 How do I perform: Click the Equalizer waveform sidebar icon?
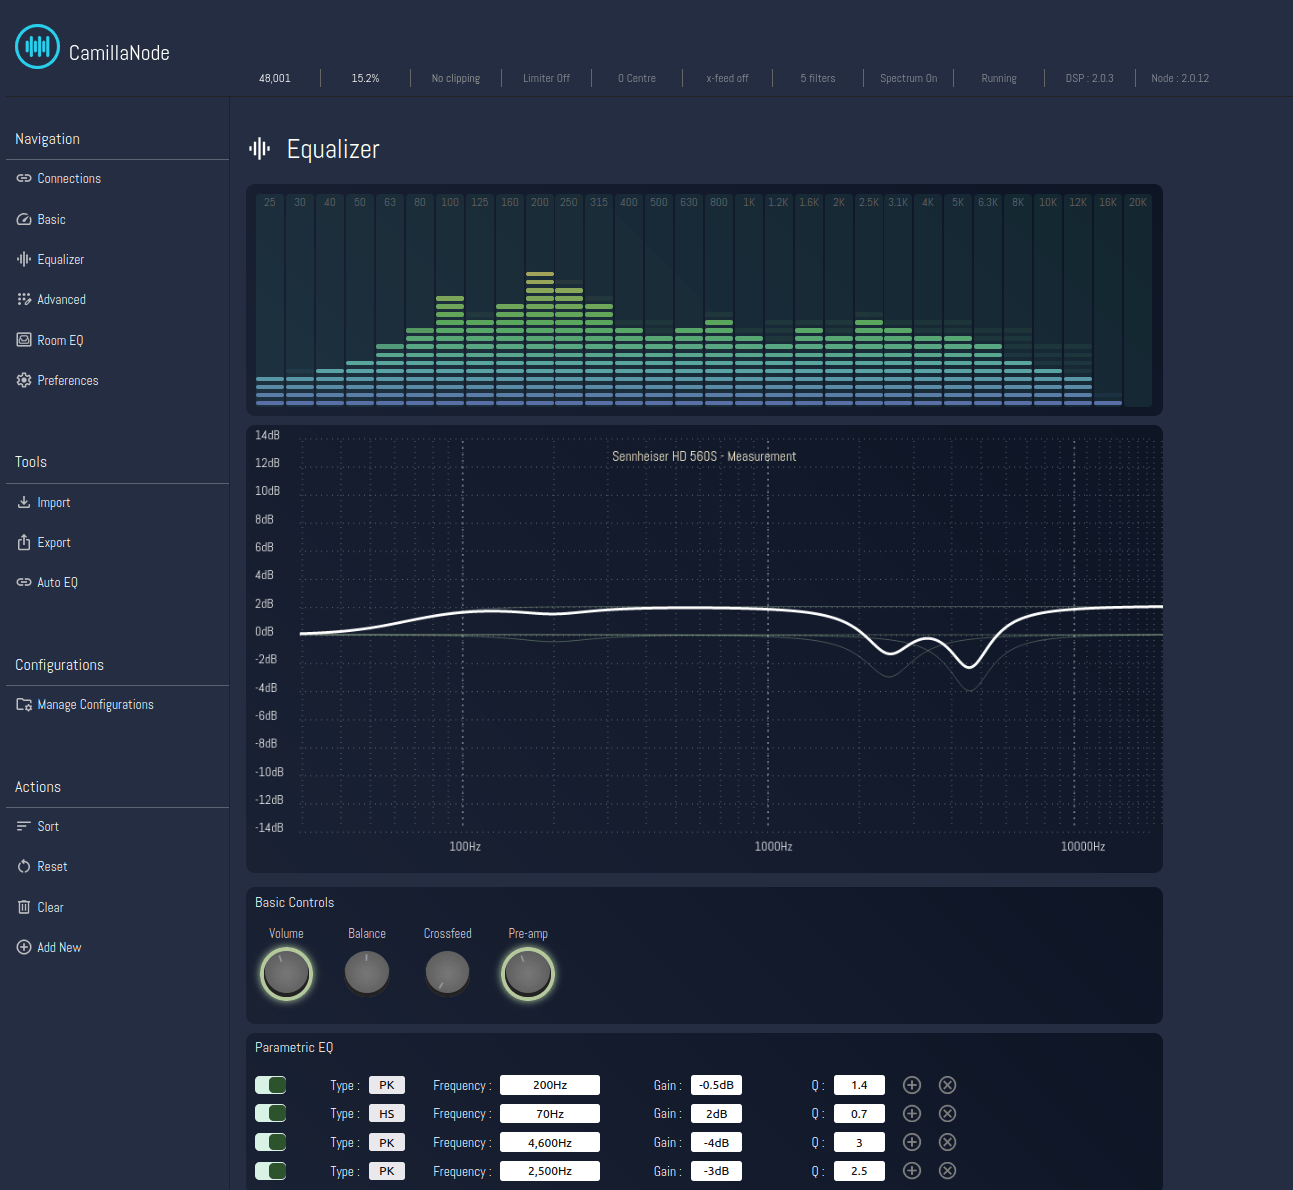pos(24,259)
